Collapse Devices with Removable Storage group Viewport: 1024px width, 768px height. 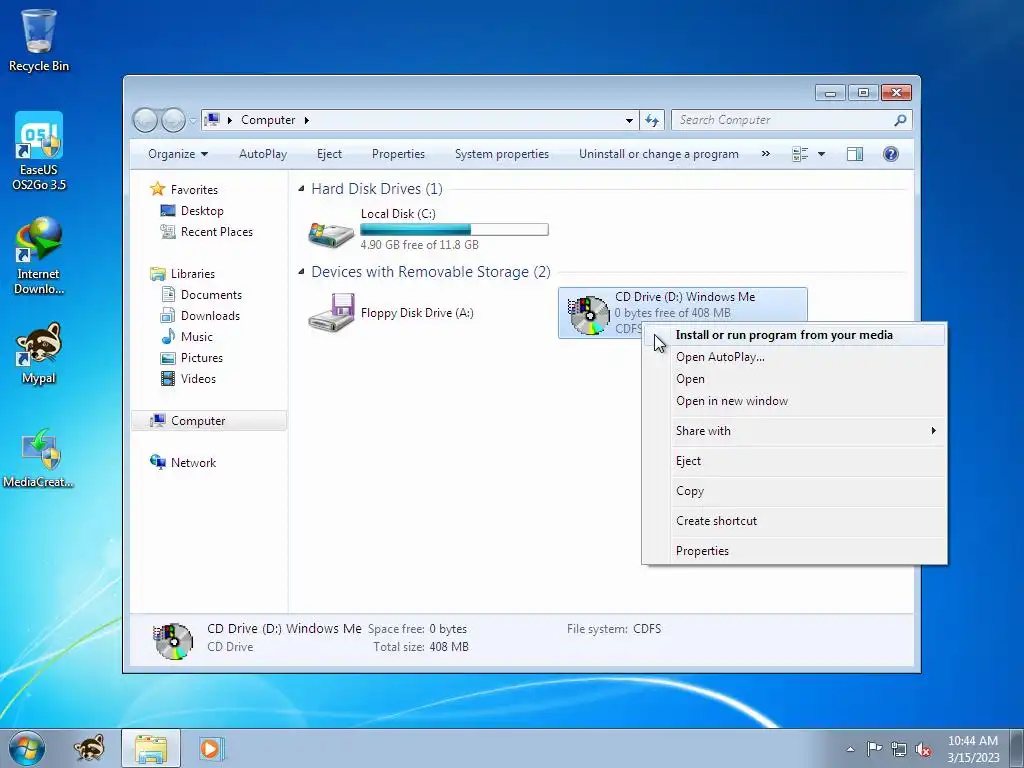[x=301, y=272]
